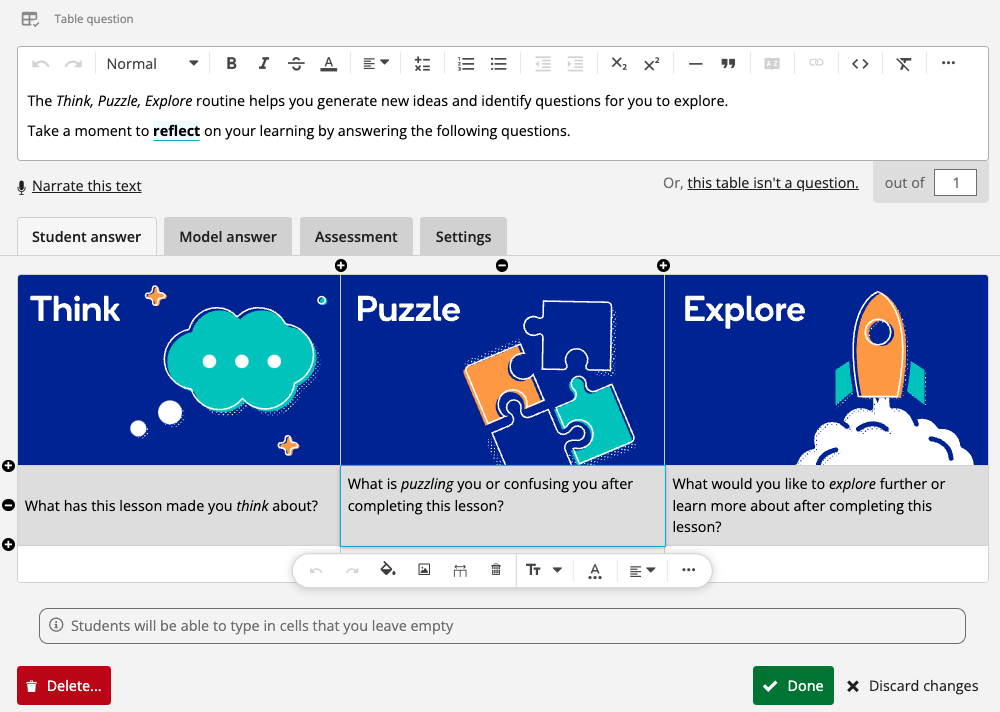Remove the questions row with the minus icon
Screen dimensions: 1000x712
[x=8, y=505]
